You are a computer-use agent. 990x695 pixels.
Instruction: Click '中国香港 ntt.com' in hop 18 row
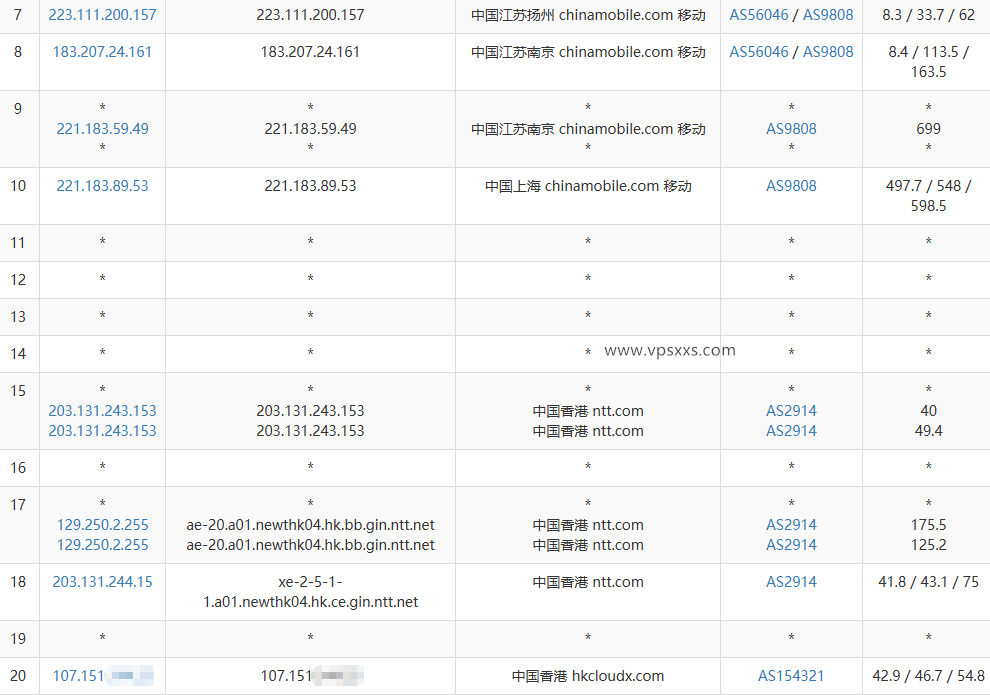pos(588,581)
